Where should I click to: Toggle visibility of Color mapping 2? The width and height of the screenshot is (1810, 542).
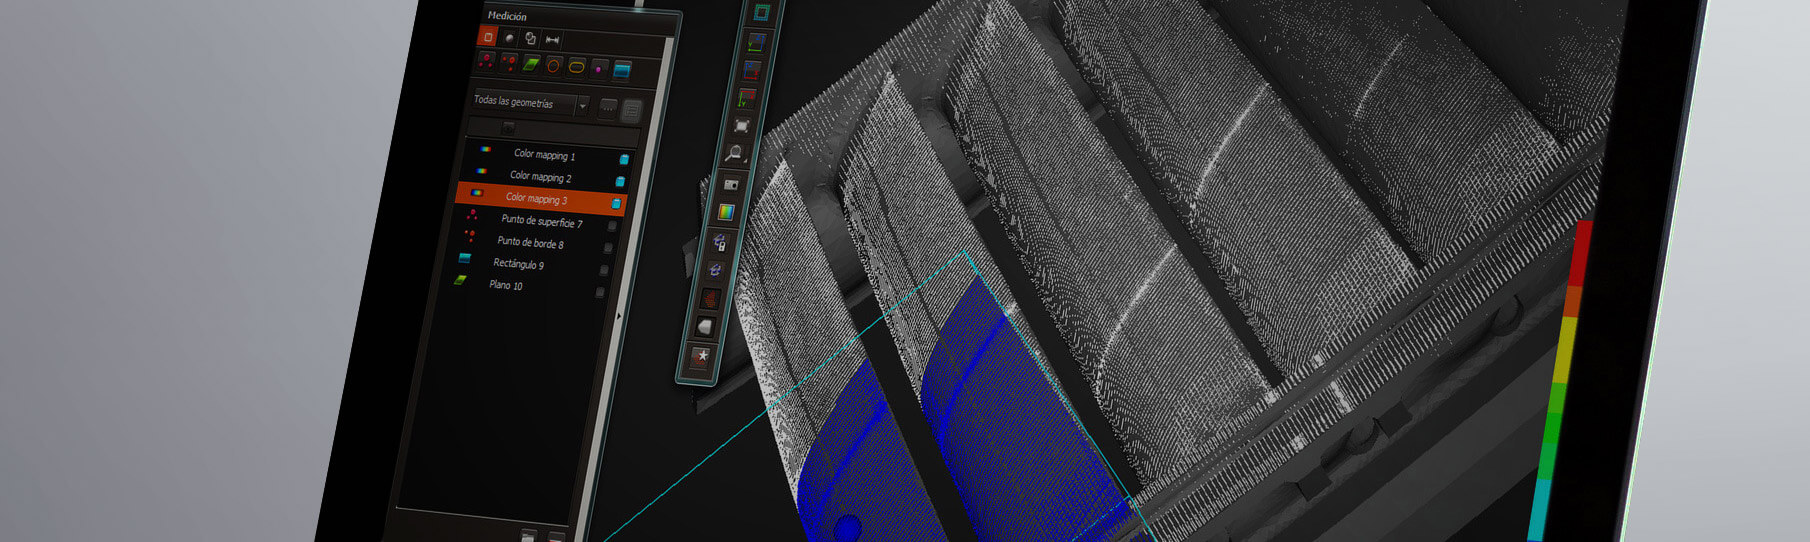tap(620, 181)
